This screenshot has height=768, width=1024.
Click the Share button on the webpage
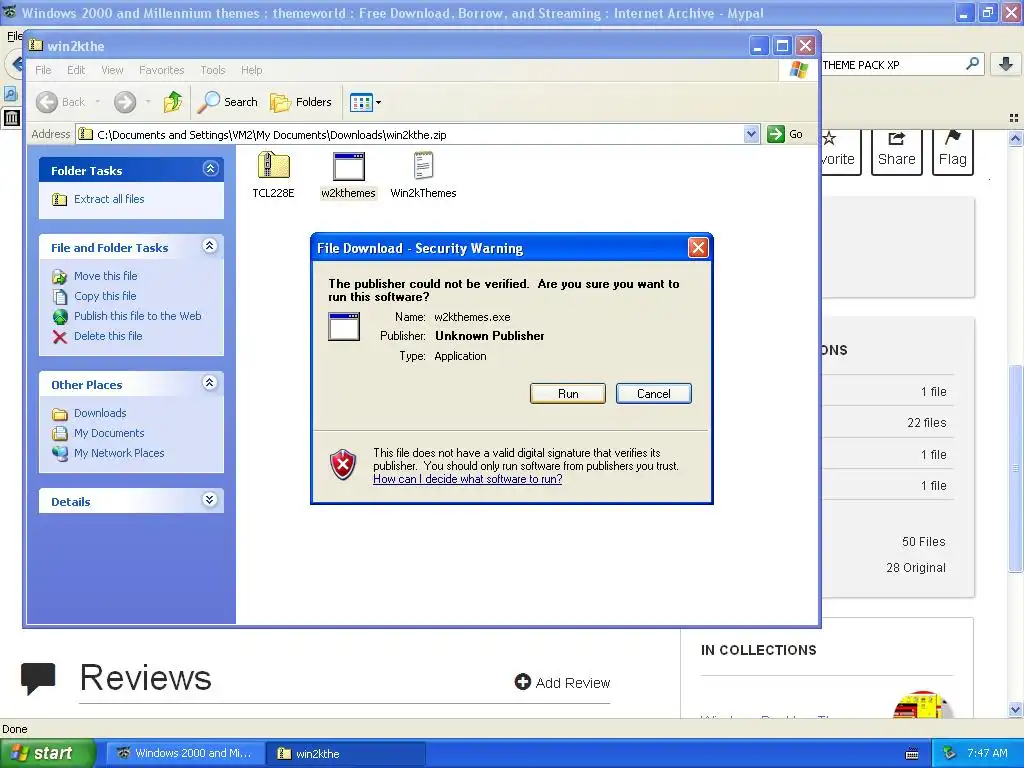897,151
